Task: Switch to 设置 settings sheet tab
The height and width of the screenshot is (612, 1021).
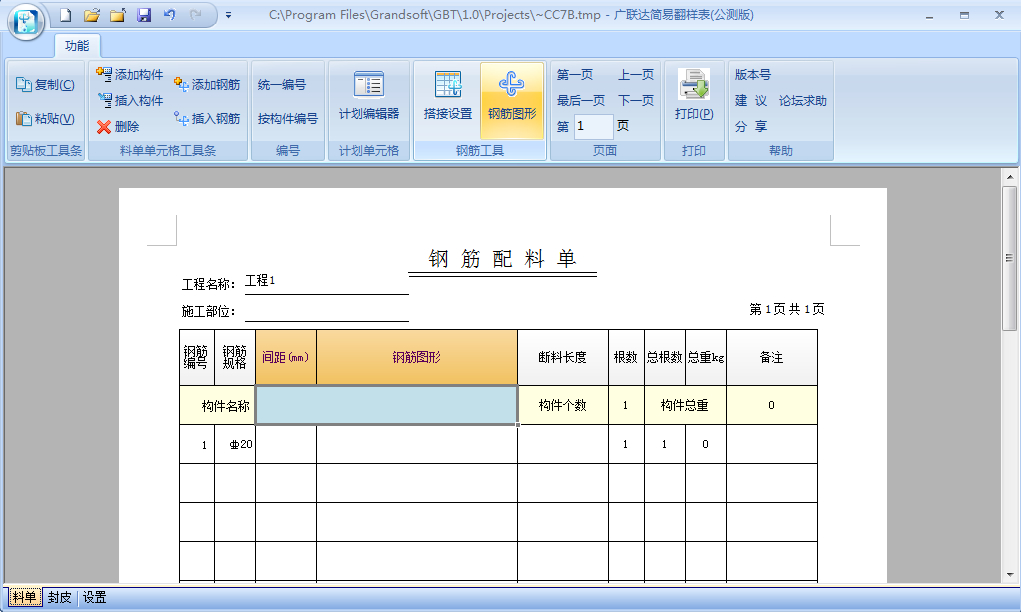Action: point(94,597)
